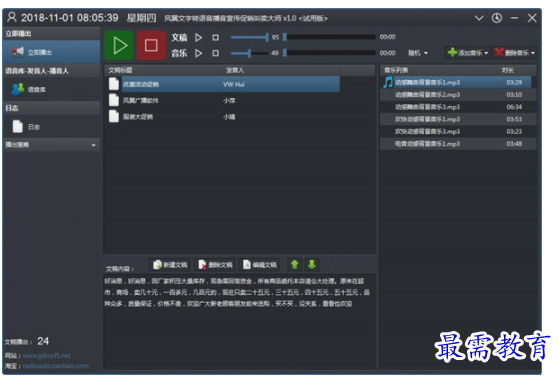Select the music track with duration 03:48
Screen dimensions: 559x378
pos(458,144)
